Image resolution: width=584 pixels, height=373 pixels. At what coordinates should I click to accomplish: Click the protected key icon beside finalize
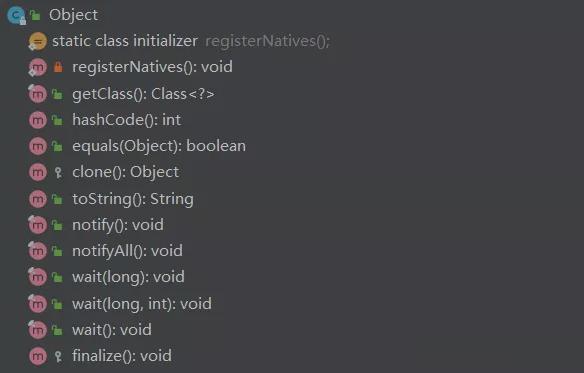click(58, 356)
